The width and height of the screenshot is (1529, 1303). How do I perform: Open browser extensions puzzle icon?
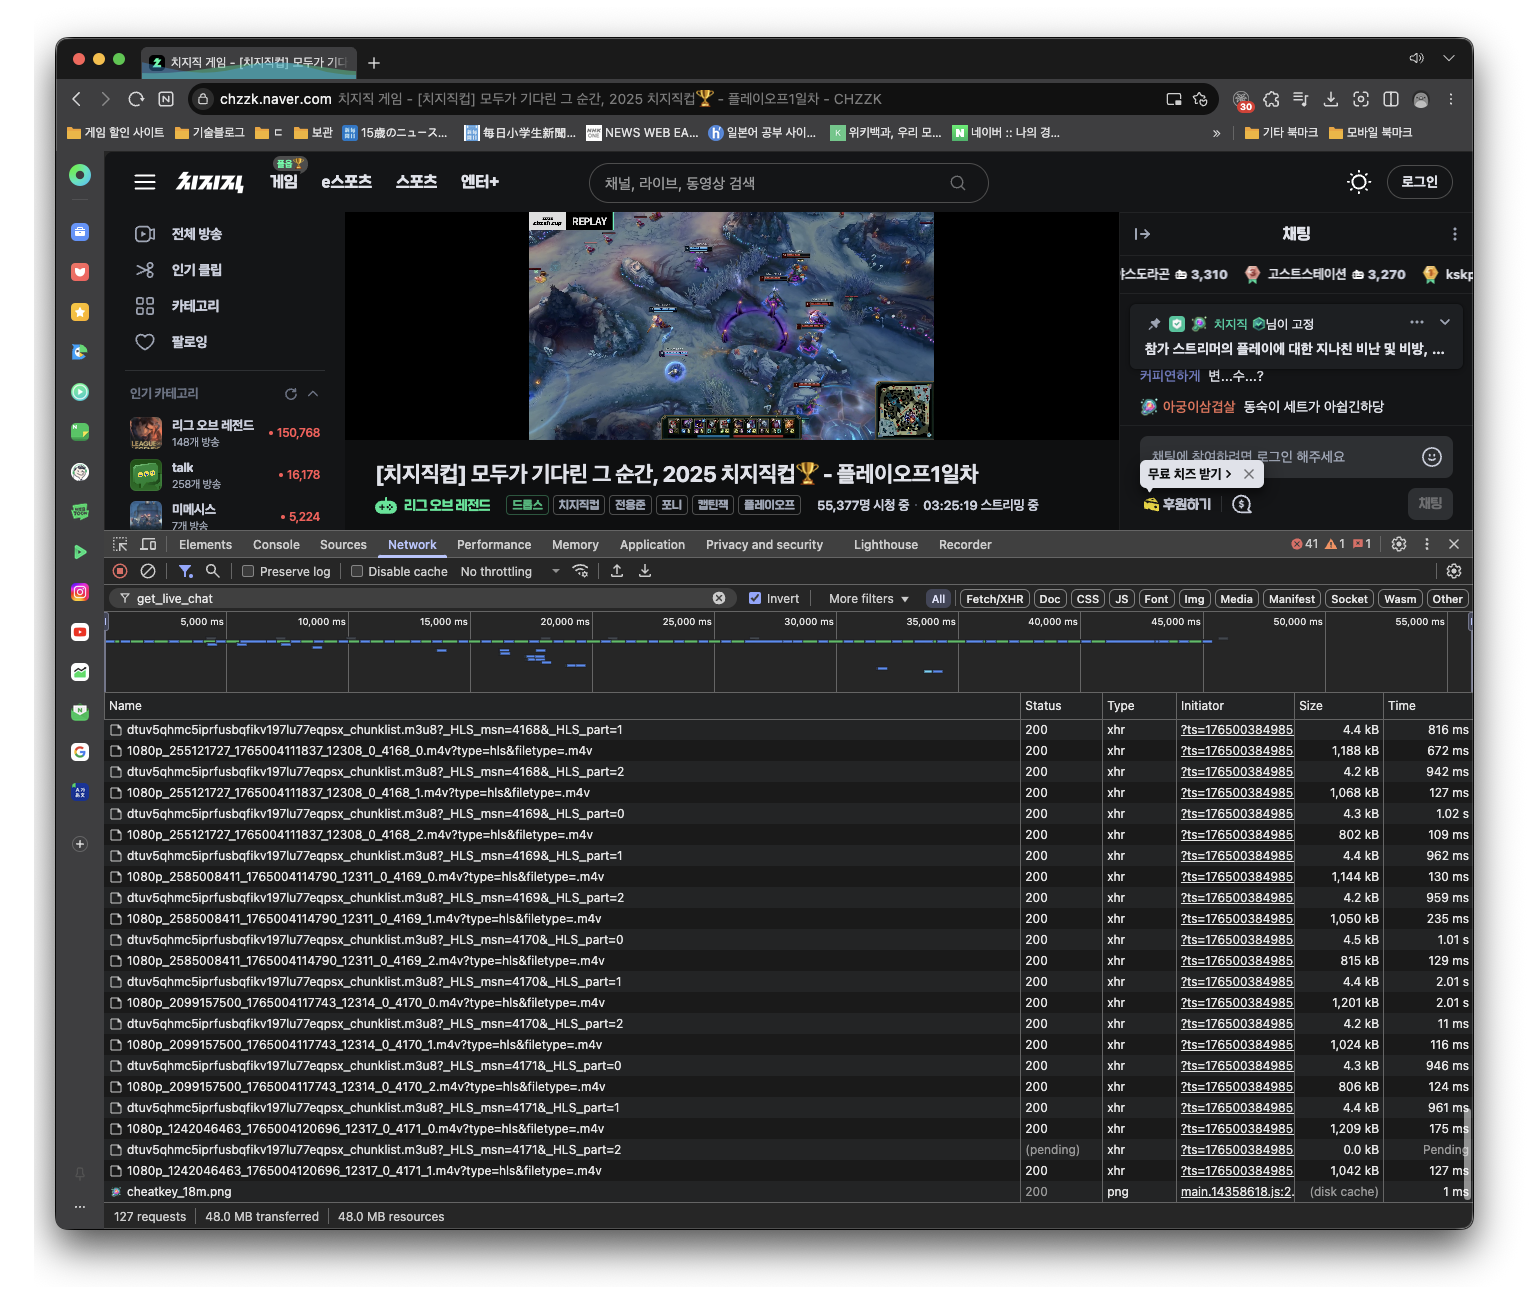(x=1272, y=99)
